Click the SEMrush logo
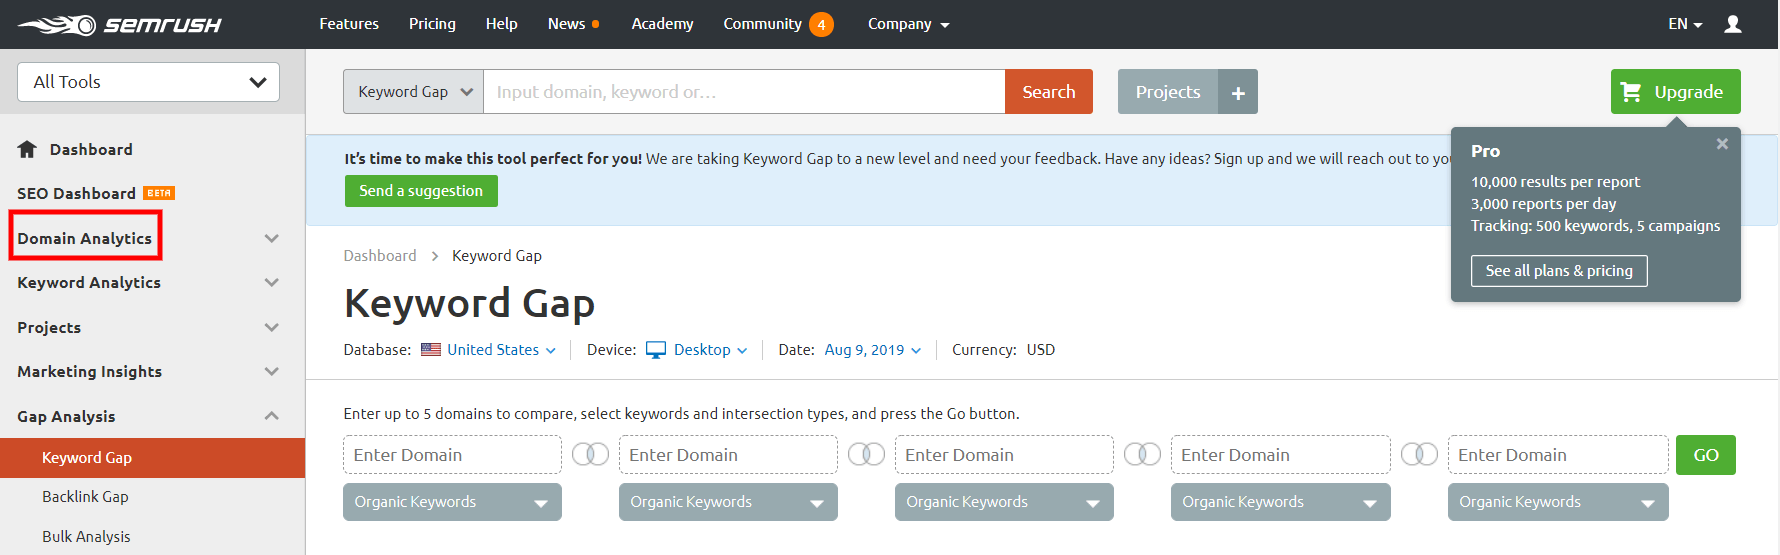This screenshot has height=555, width=1780. click(120, 24)
